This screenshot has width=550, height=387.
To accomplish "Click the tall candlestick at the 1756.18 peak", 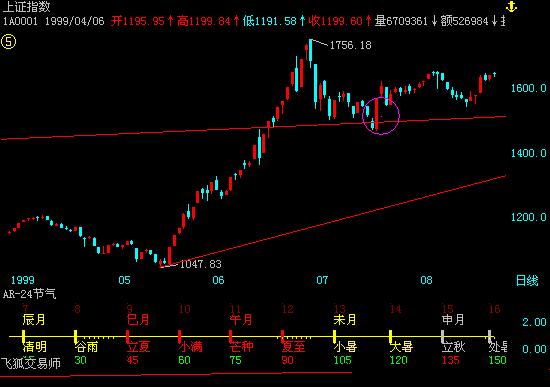I will click(311, 53).
